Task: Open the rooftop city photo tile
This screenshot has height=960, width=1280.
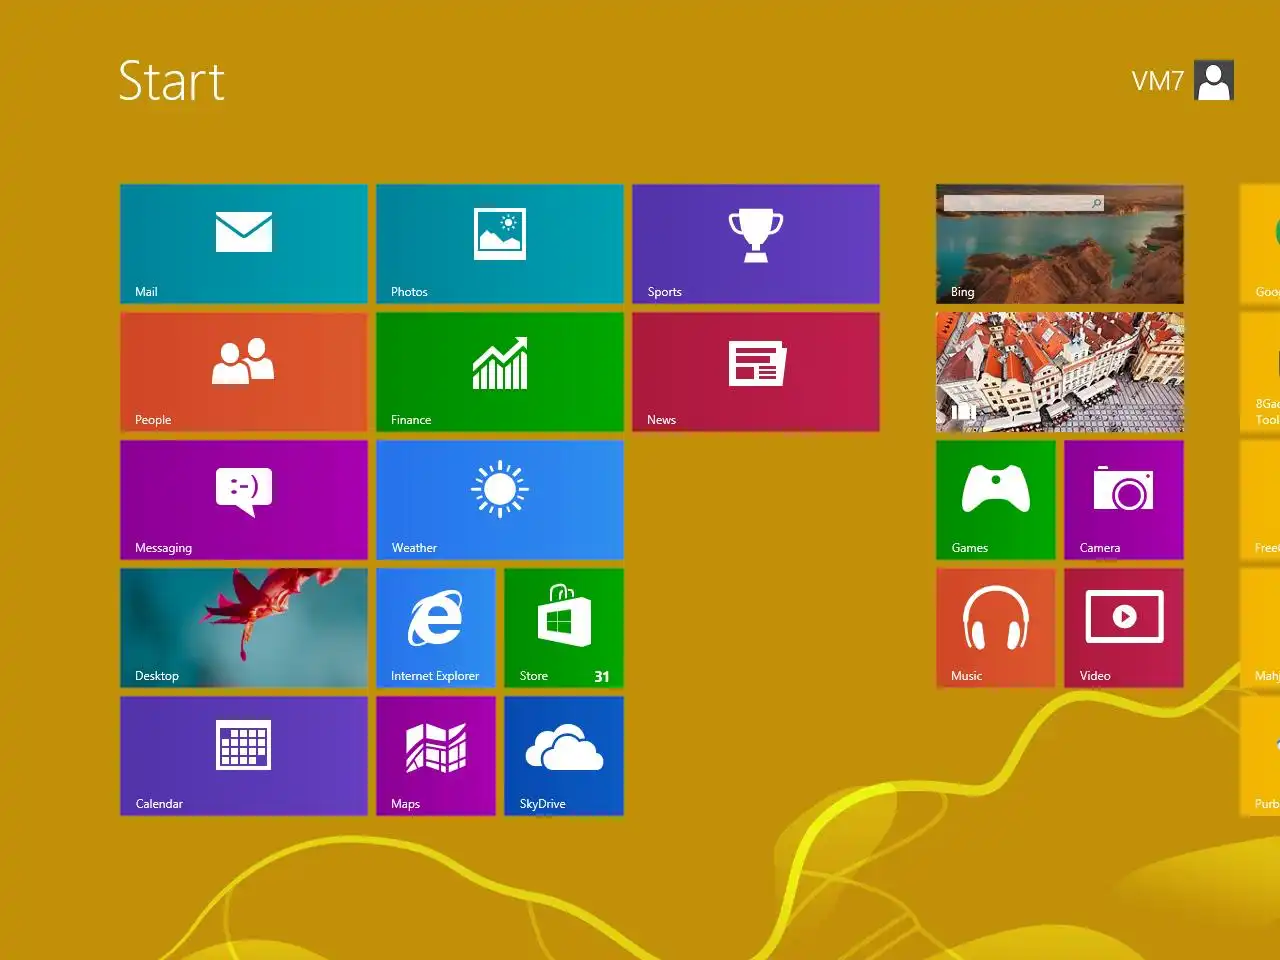Action: click(1060, 372)
